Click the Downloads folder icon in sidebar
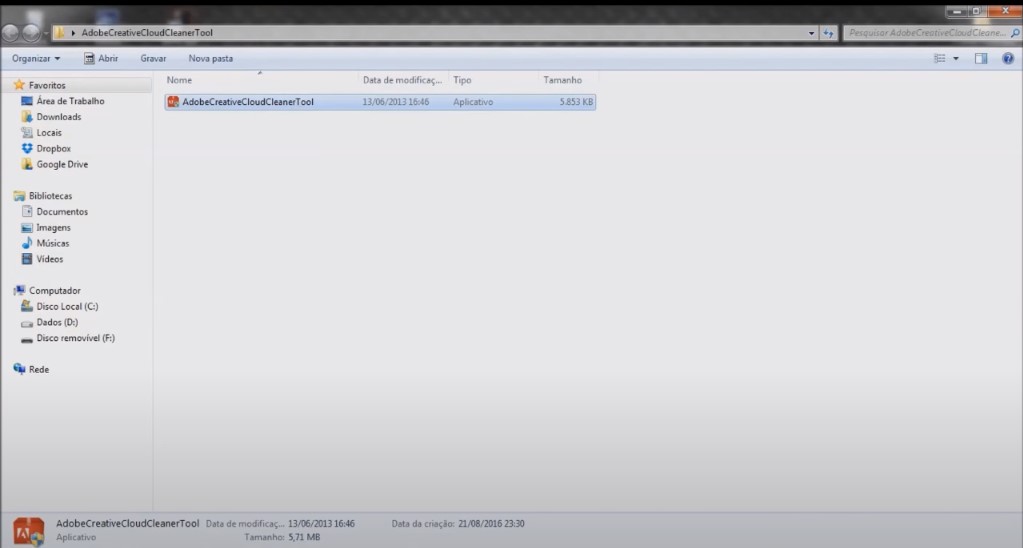Screen dimensions: 1023x548 point(27,117)
